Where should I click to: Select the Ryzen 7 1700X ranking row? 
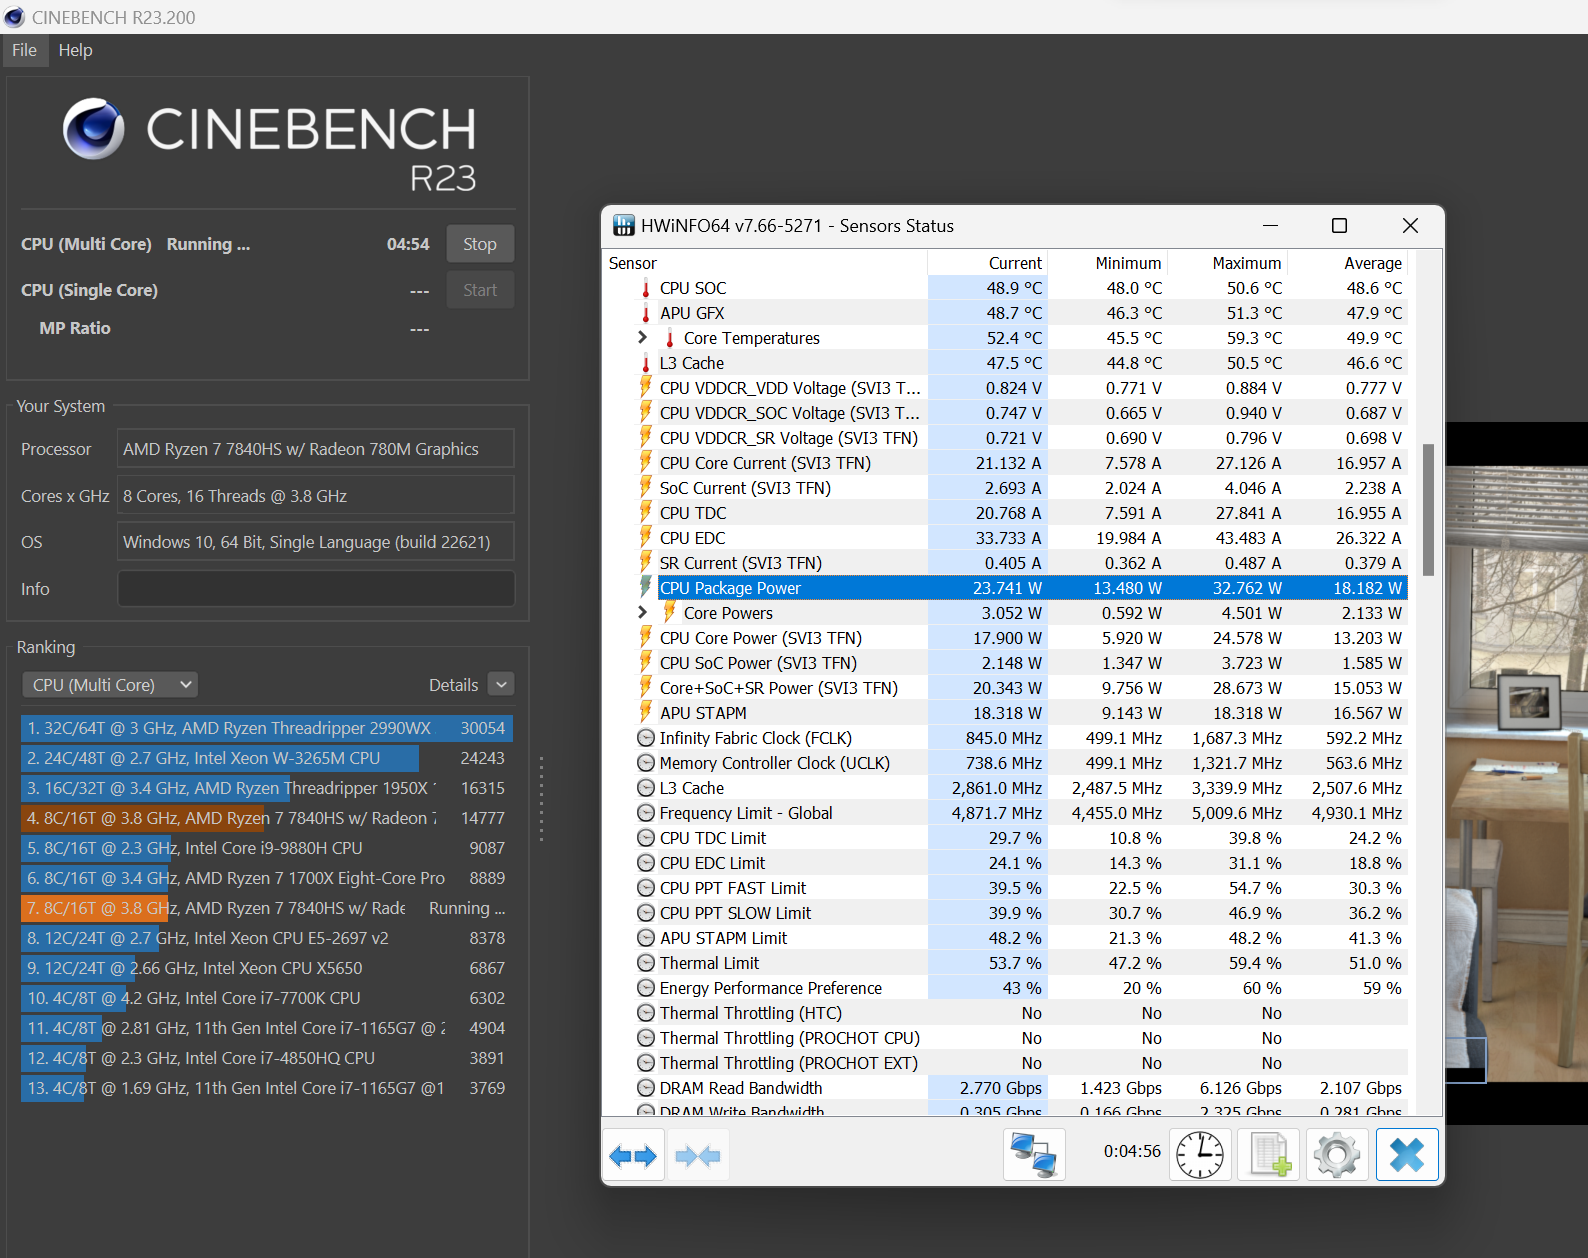click(267, 878)
